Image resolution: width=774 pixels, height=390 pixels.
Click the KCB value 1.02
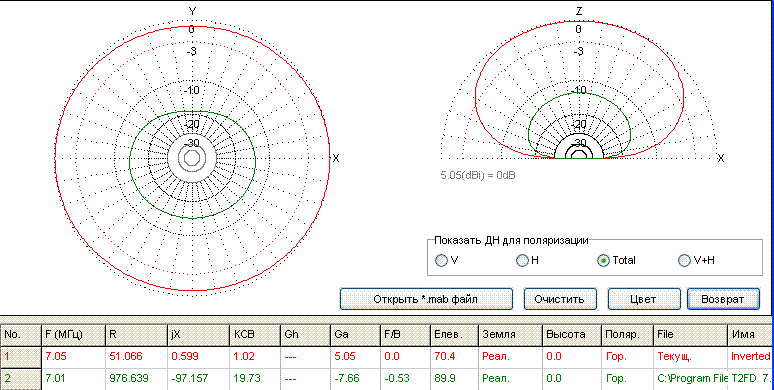coord(254,356)
